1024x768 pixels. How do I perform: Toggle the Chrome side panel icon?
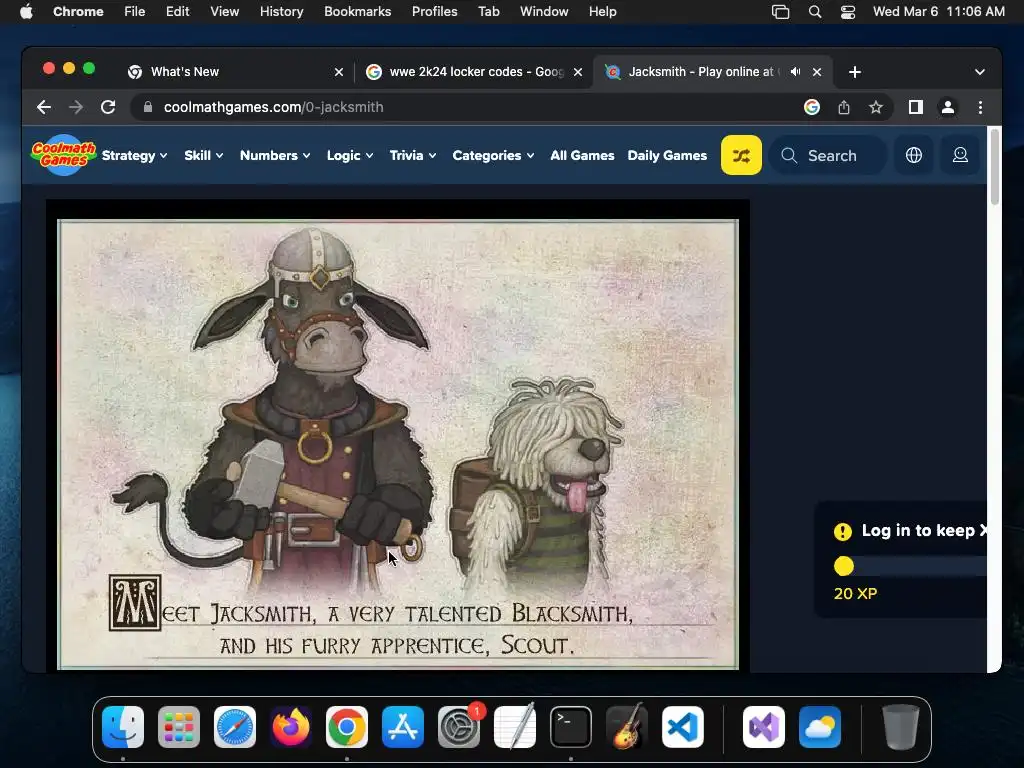[x=916, y=107]
